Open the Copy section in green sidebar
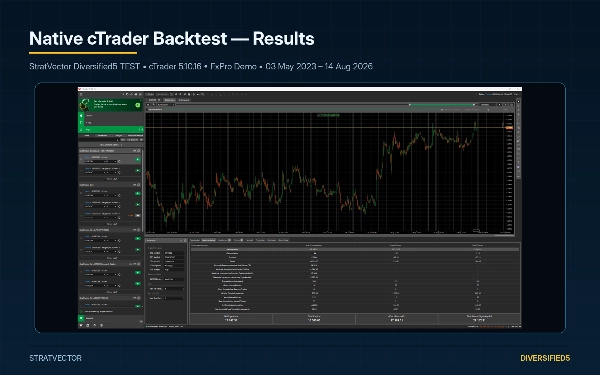This screenshot has width=600, height=375. pyautogui.click(x=111, y=122)
